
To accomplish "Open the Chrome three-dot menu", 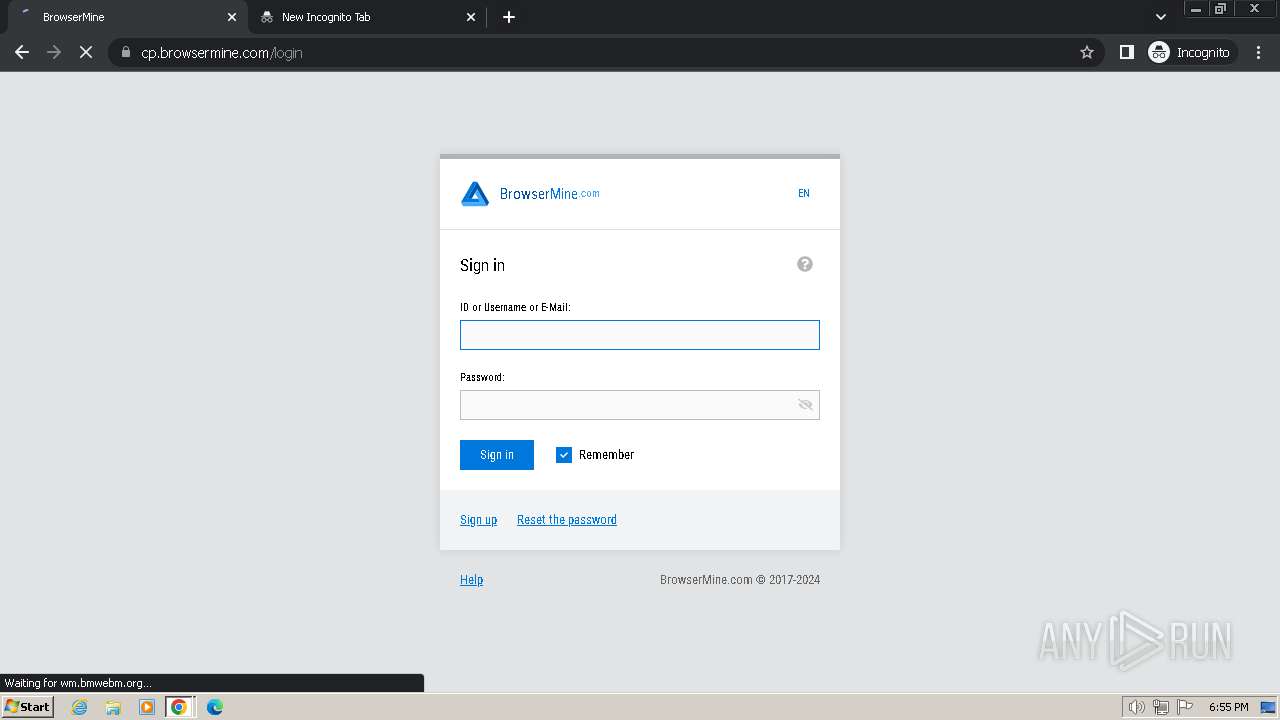I will [x=1259, y=53].
